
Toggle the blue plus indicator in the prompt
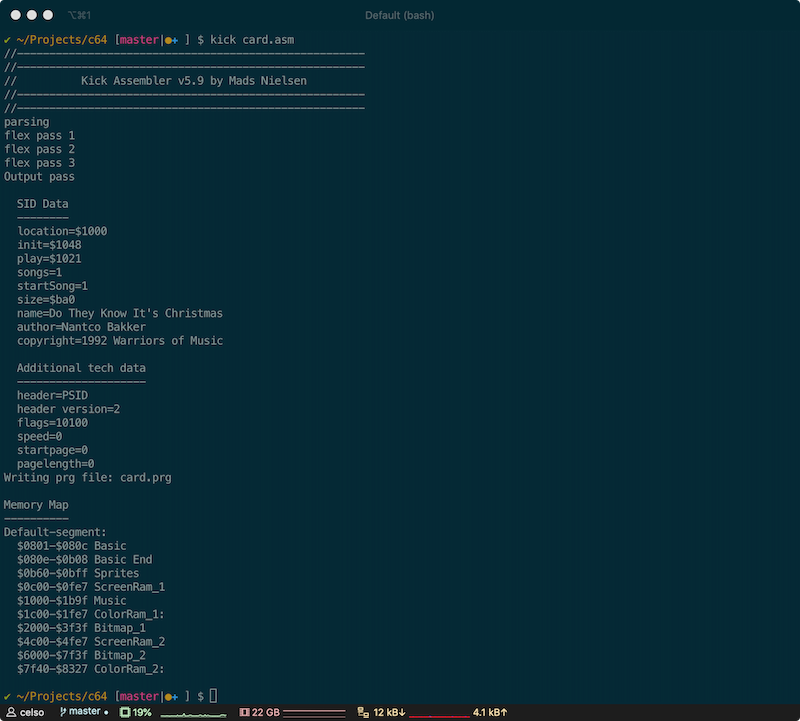[175, 40]
